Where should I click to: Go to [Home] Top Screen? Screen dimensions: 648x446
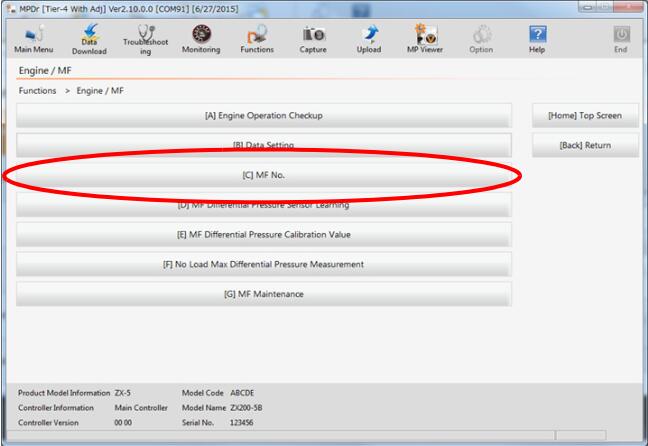tap(585, 115)
